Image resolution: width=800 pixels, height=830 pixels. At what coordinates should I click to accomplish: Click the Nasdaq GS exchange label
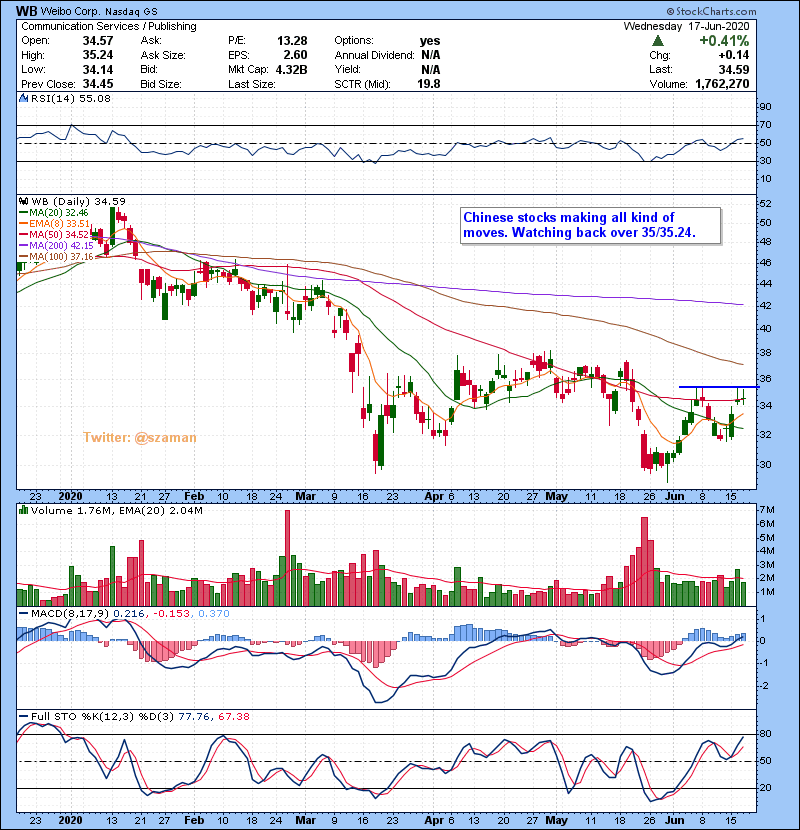(131, 12)
